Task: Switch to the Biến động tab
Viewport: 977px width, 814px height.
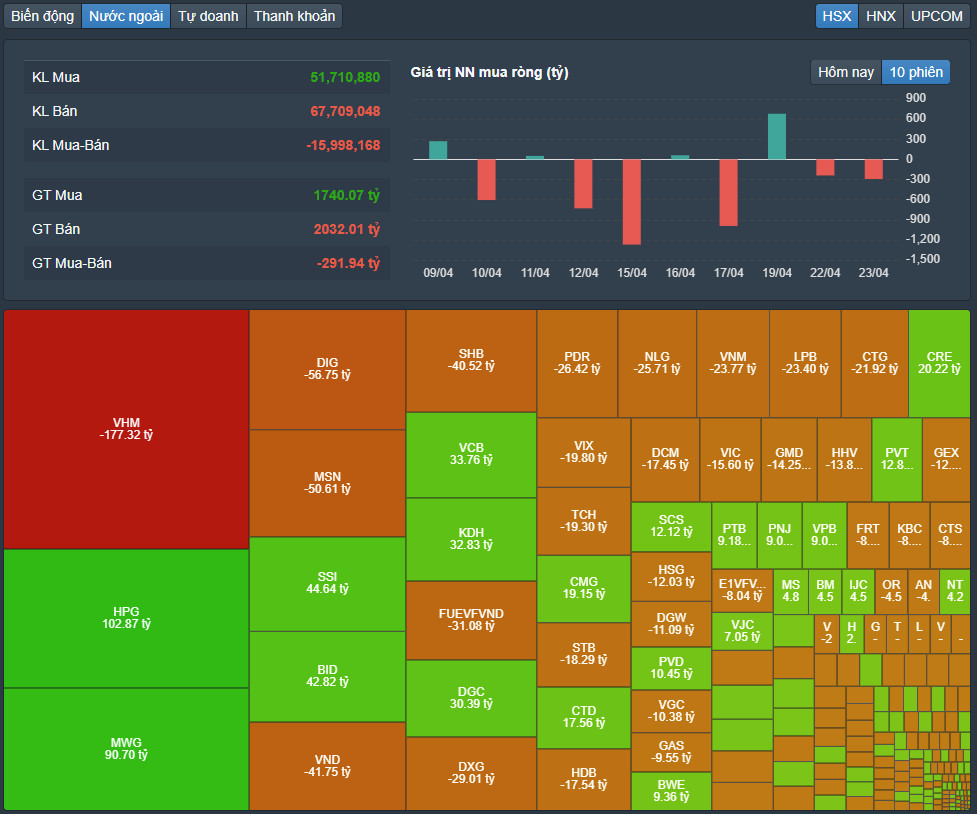Action: pos(42,16)
